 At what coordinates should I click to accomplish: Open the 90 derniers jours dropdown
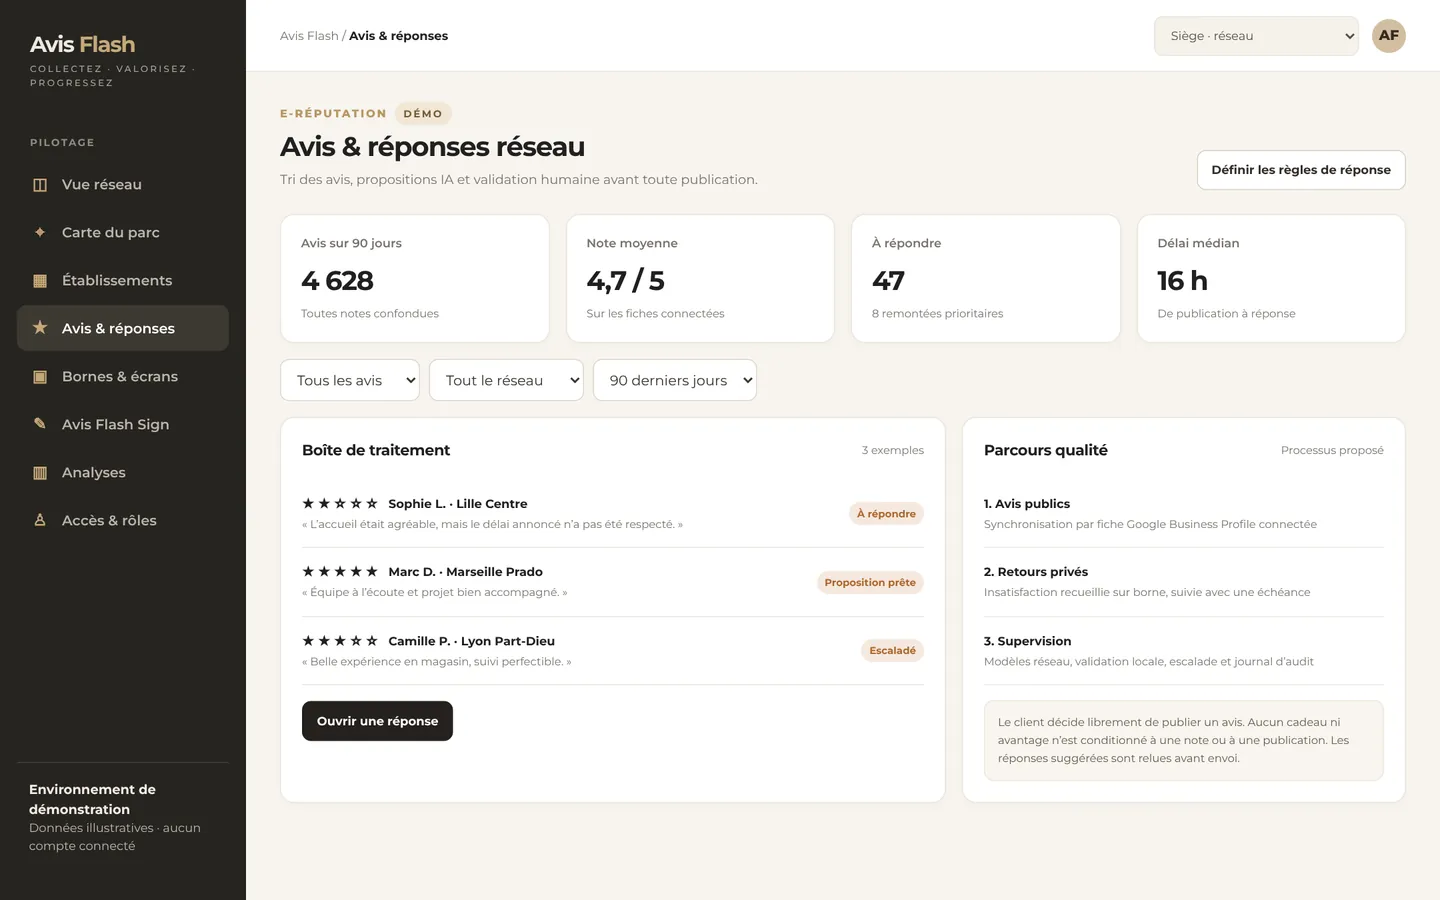click(x=675, y=380)
